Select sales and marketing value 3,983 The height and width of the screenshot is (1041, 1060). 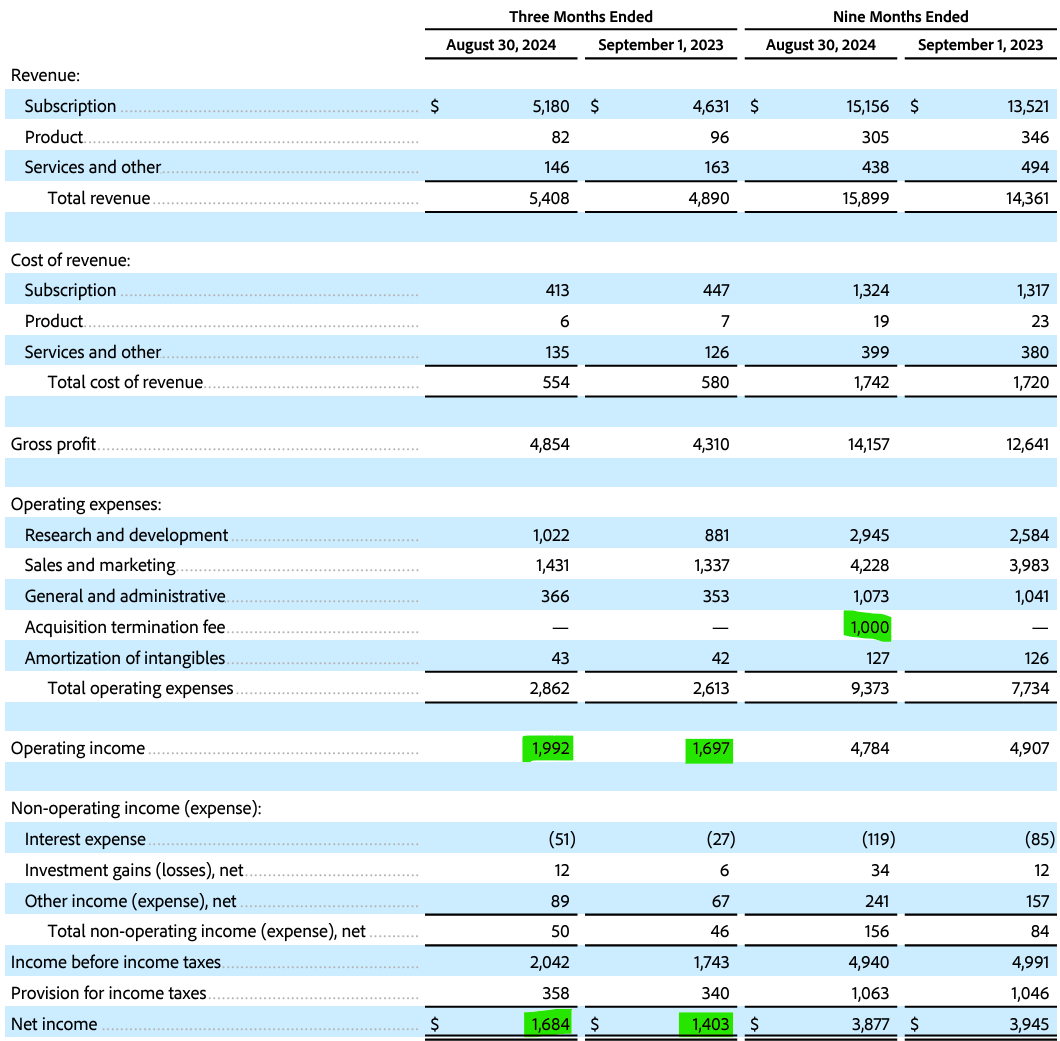click(1030, 565)
